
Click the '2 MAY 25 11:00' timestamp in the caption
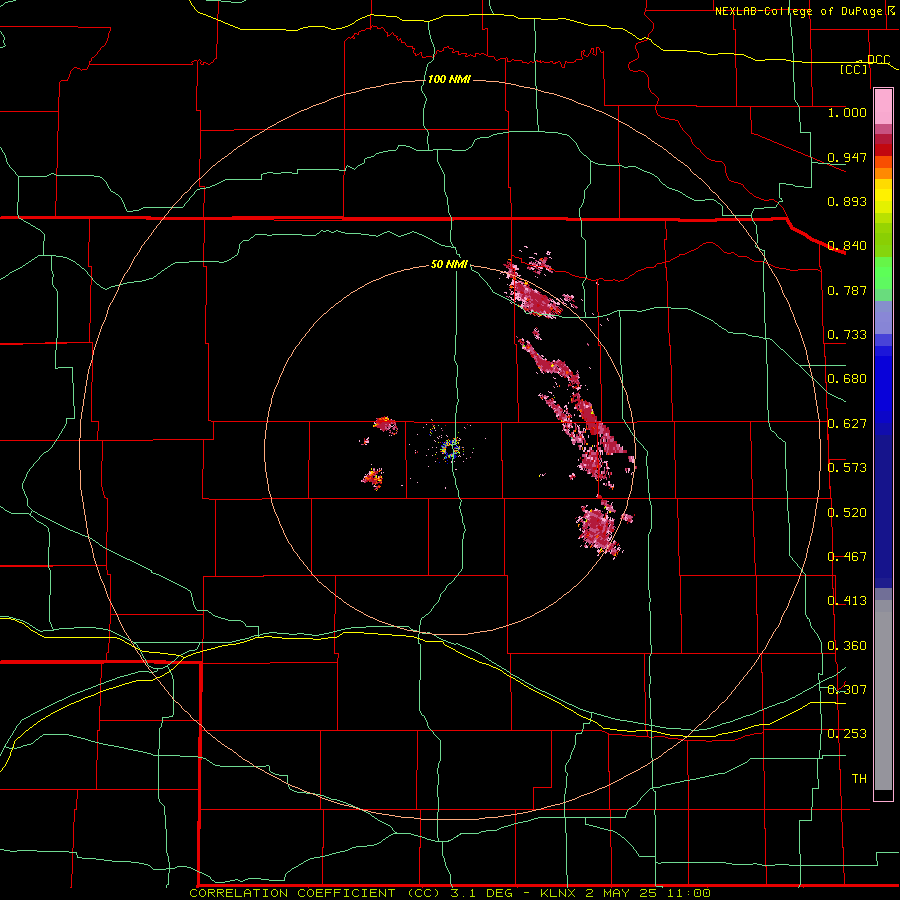pyautogui.click(x=648, y=893)
